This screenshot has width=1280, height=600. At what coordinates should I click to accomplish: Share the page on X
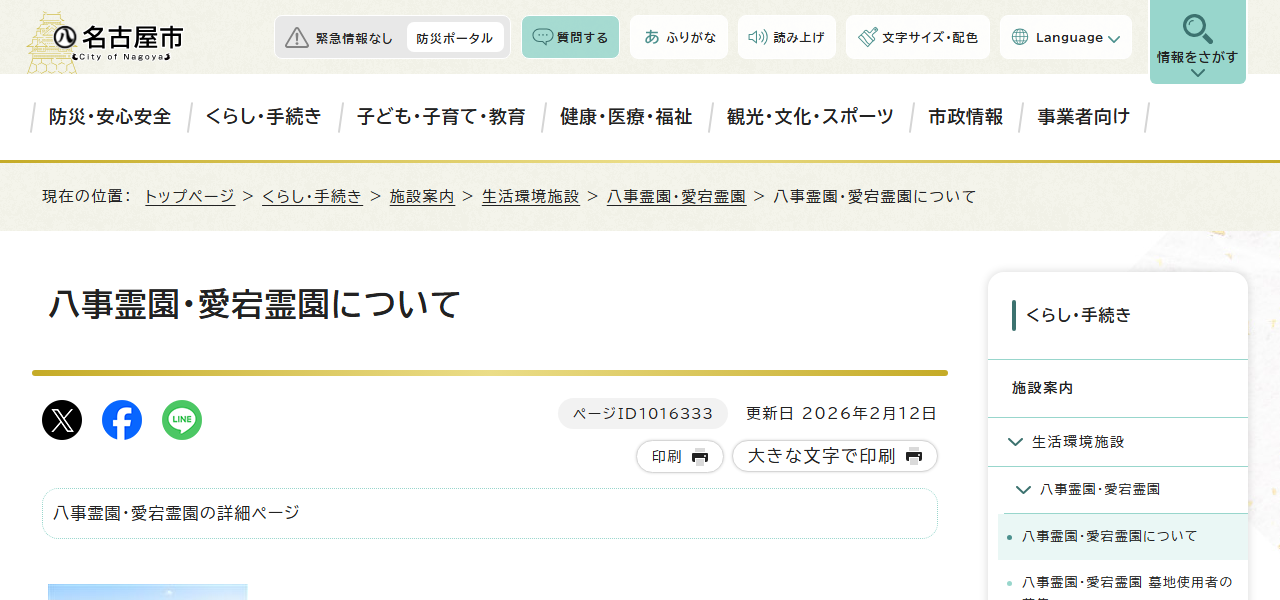pos(62,420)
